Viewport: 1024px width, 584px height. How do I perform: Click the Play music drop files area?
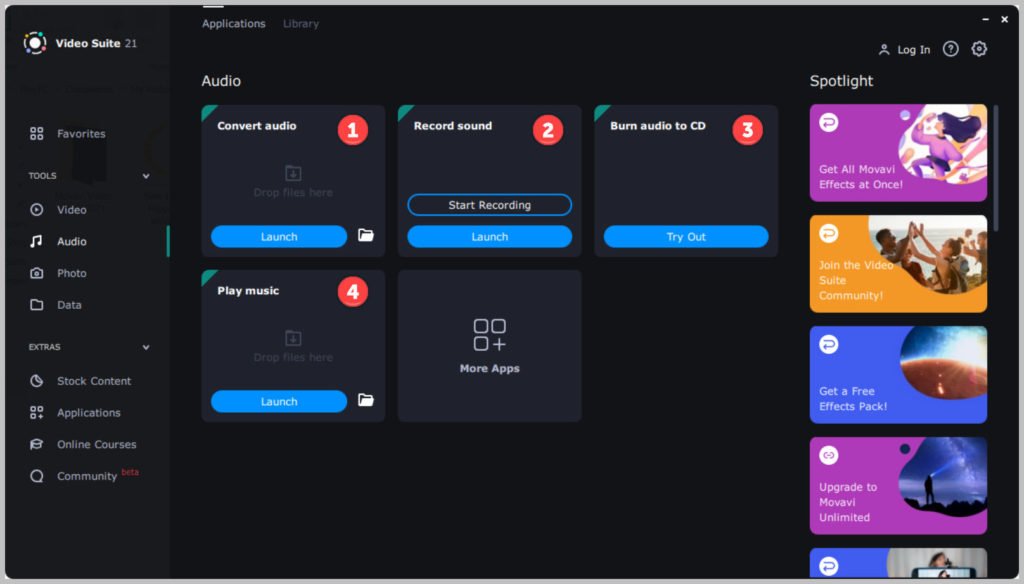tap(293, 346)
